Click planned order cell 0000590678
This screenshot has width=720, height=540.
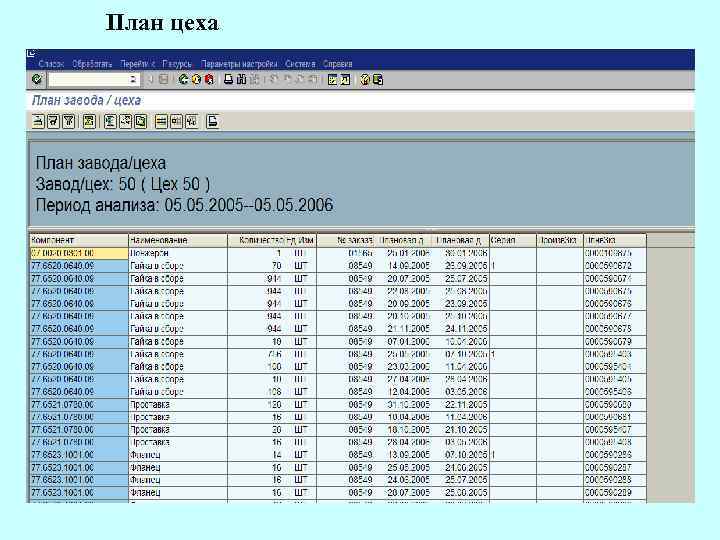[x=615, y=329]
